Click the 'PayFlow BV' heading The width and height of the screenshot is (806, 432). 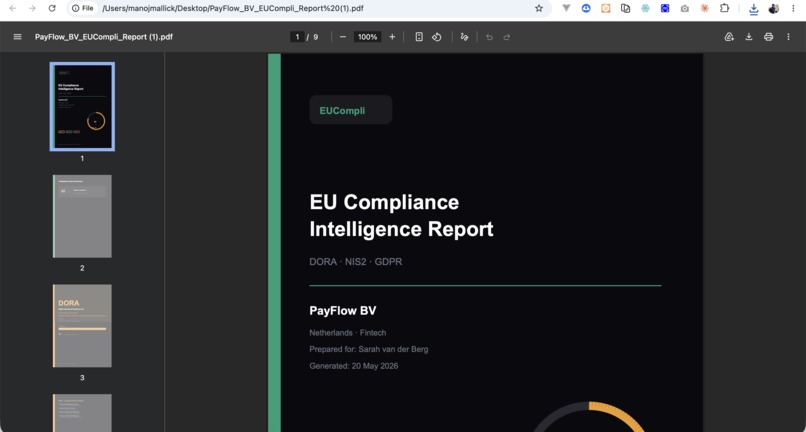pos(343,311)
